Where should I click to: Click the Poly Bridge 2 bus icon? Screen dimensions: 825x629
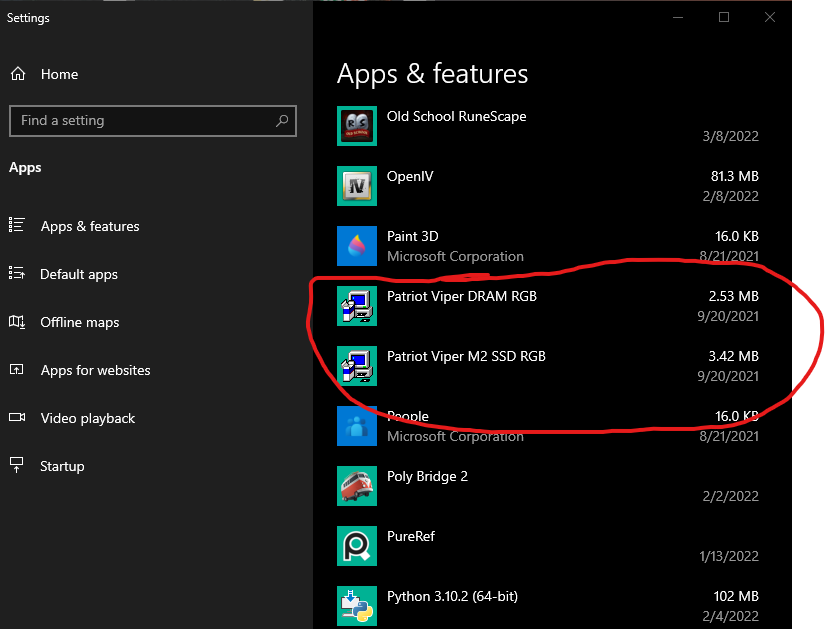[x=357, y=486]
